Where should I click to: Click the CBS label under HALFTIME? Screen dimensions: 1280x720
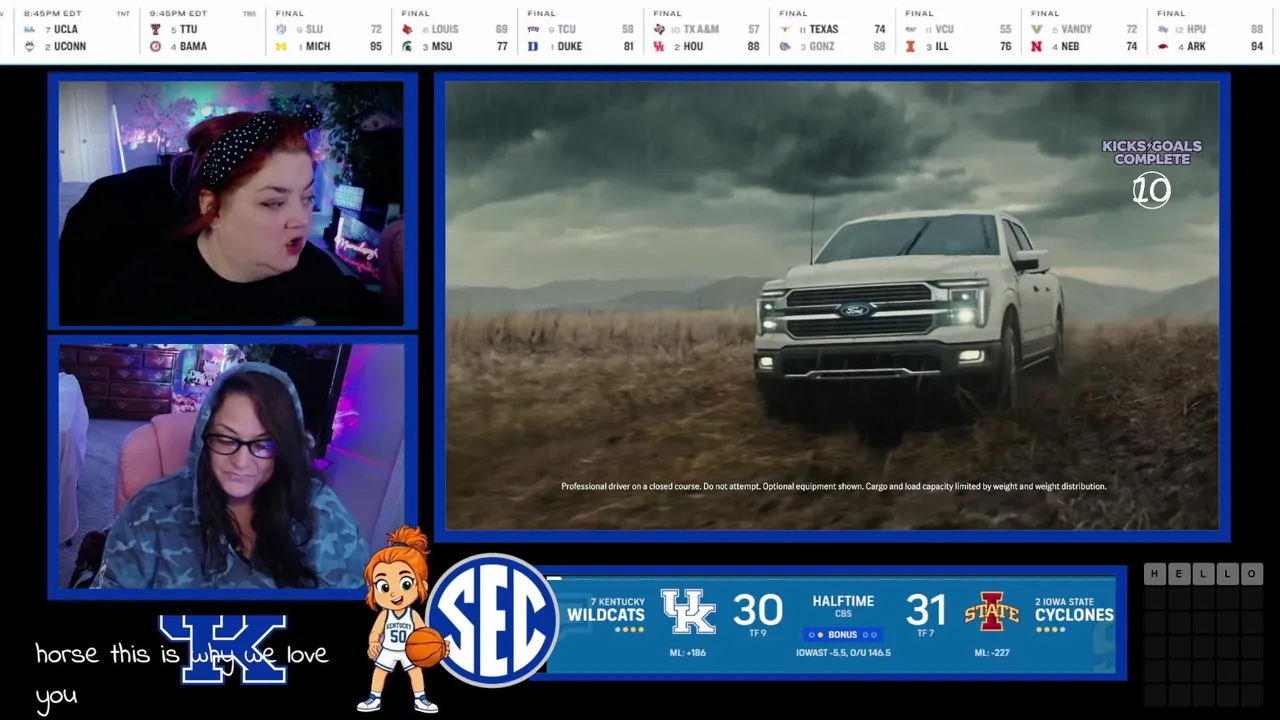click(x=843, y=614)
